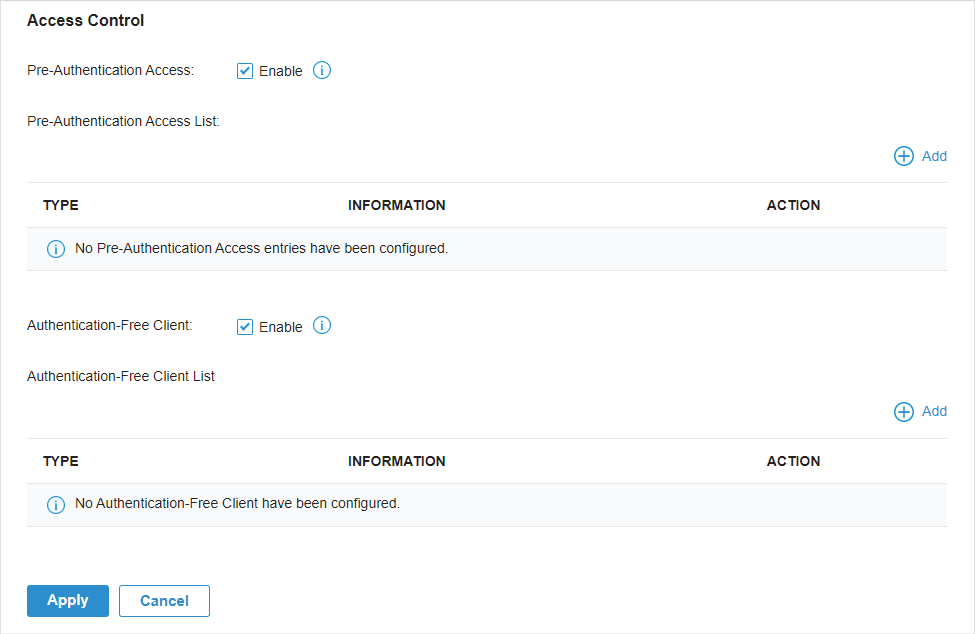This screenshot has height=634, width=975.
Task: Click info icon beside Authentication-Free Client Enable
Action: click(321, 325)
